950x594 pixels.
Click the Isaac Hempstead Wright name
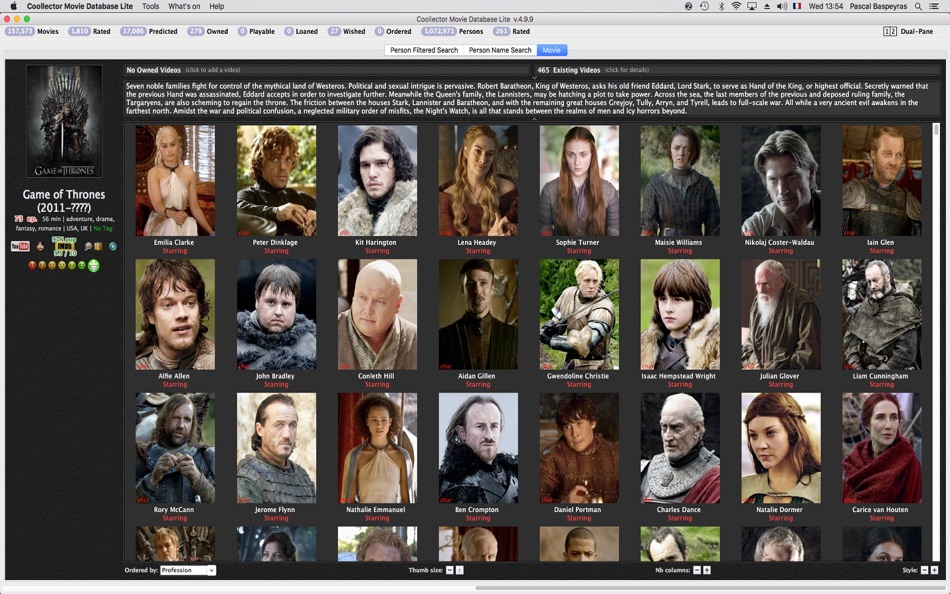(679, 376)
